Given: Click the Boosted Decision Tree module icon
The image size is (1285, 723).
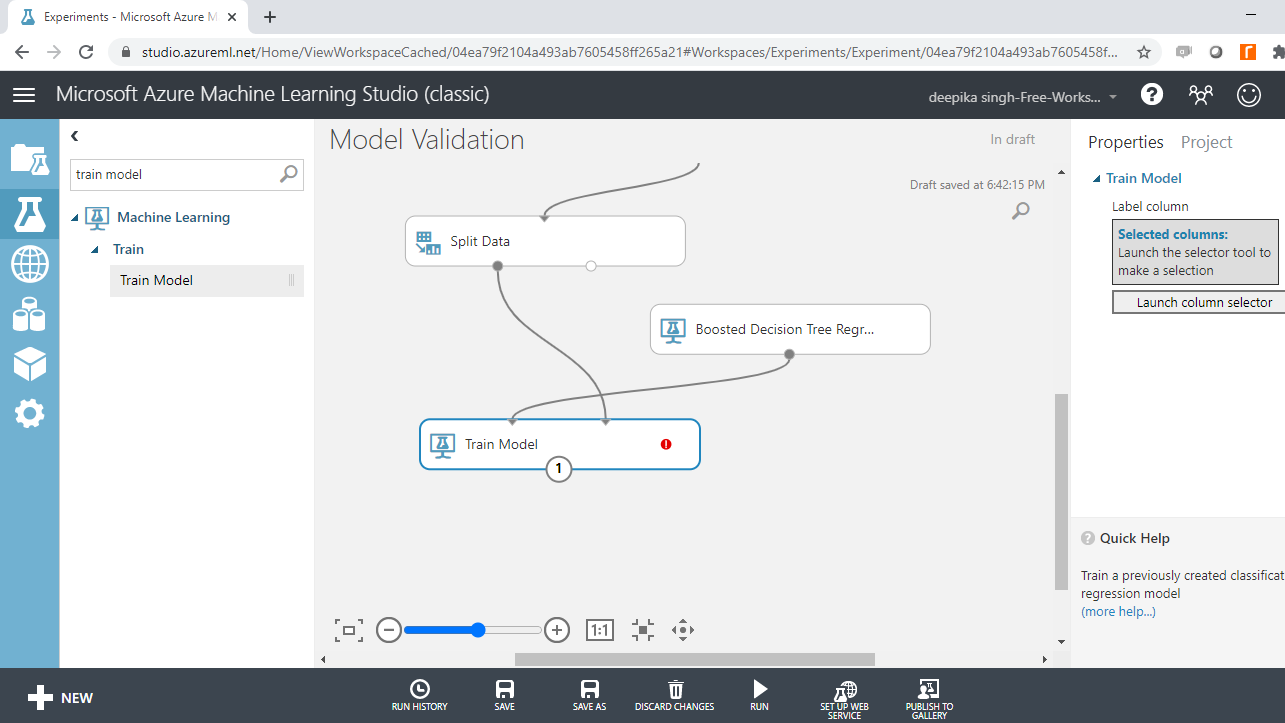Looking at the screenshot, I should [x=673, y=330].
